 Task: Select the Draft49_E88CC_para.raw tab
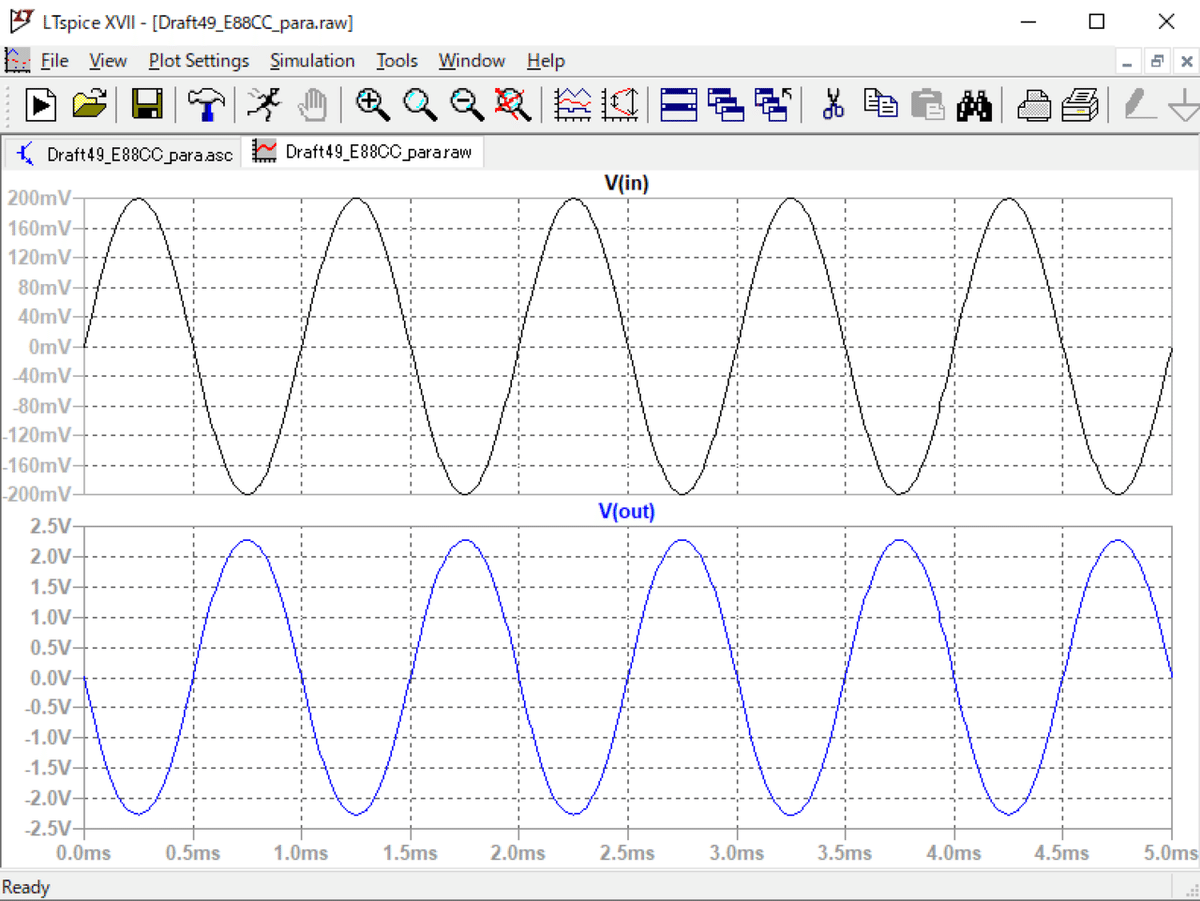coord(363,152)
